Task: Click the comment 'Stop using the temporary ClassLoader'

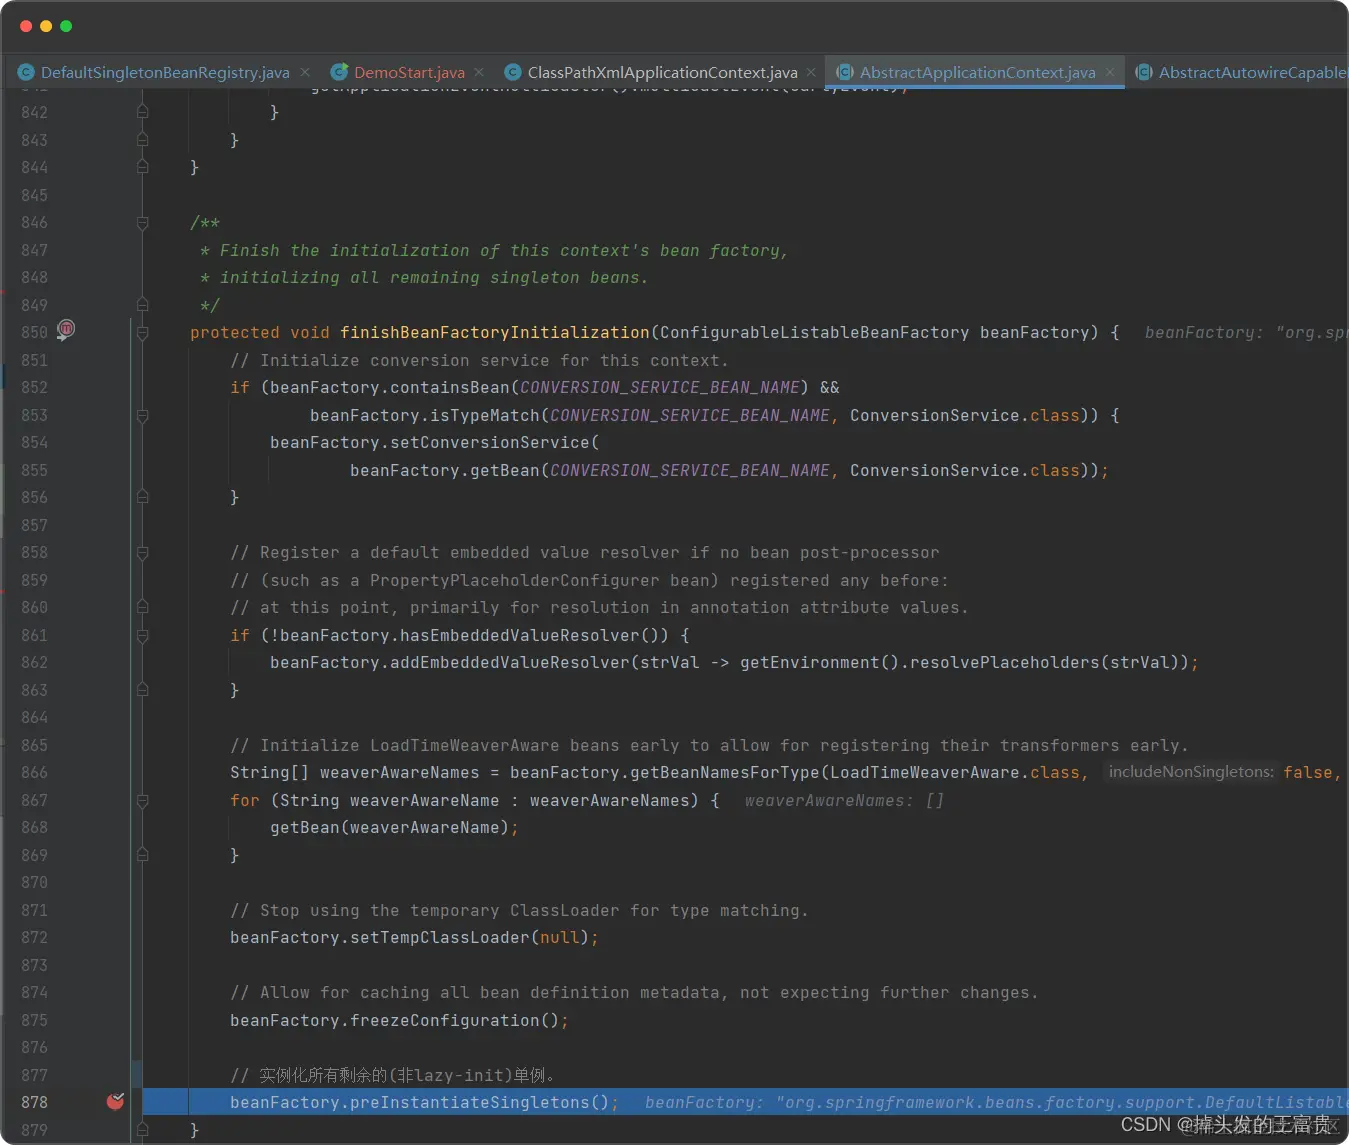Action: click(520, 910)
